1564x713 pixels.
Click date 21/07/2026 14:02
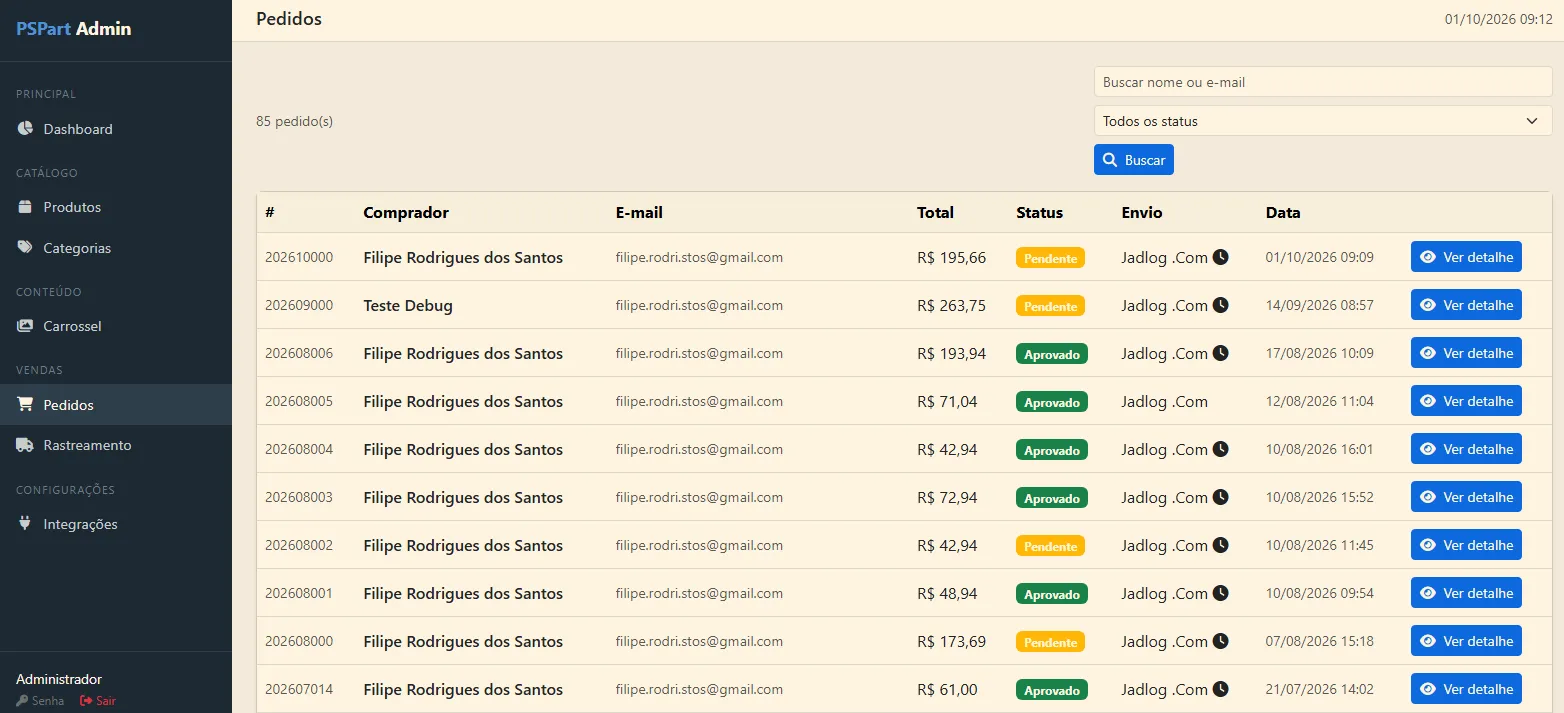pos(1319,689)
